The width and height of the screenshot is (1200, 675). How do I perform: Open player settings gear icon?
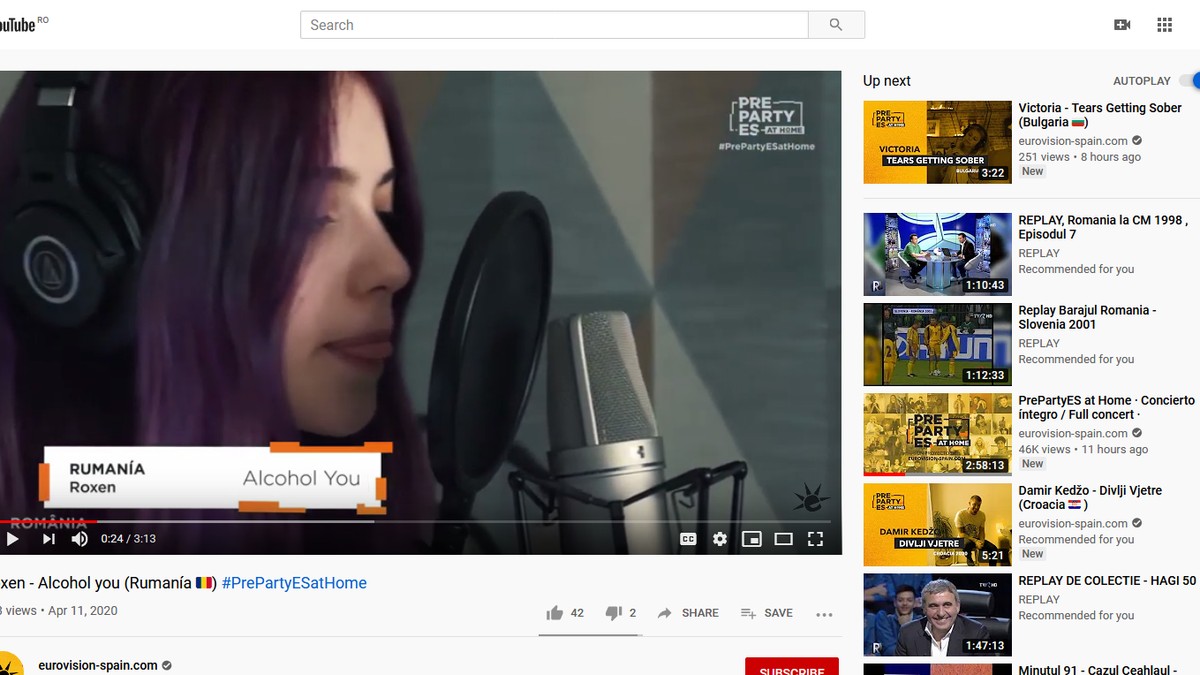point(720,539)
